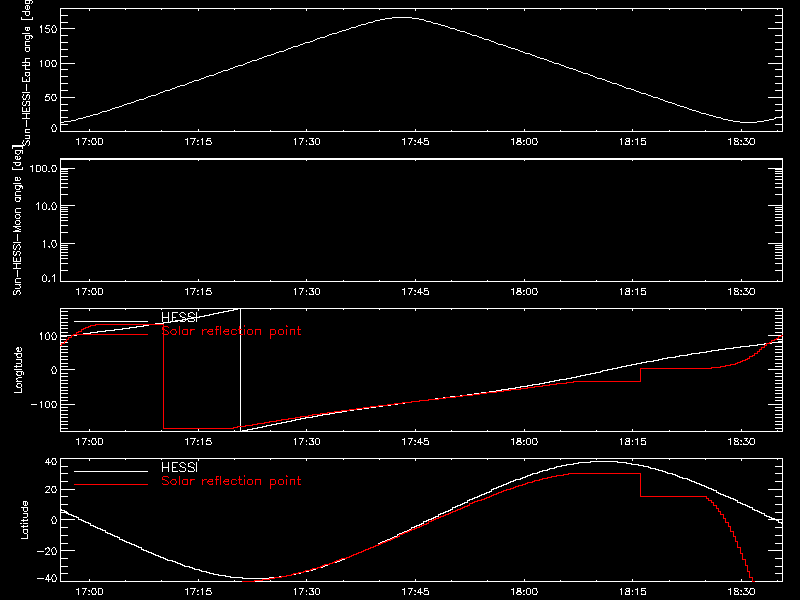Select 17:00 under the Sun-HESSI-Moon angle plot
The width and height of the screenshot is (800, 600).
click(89, 292)
